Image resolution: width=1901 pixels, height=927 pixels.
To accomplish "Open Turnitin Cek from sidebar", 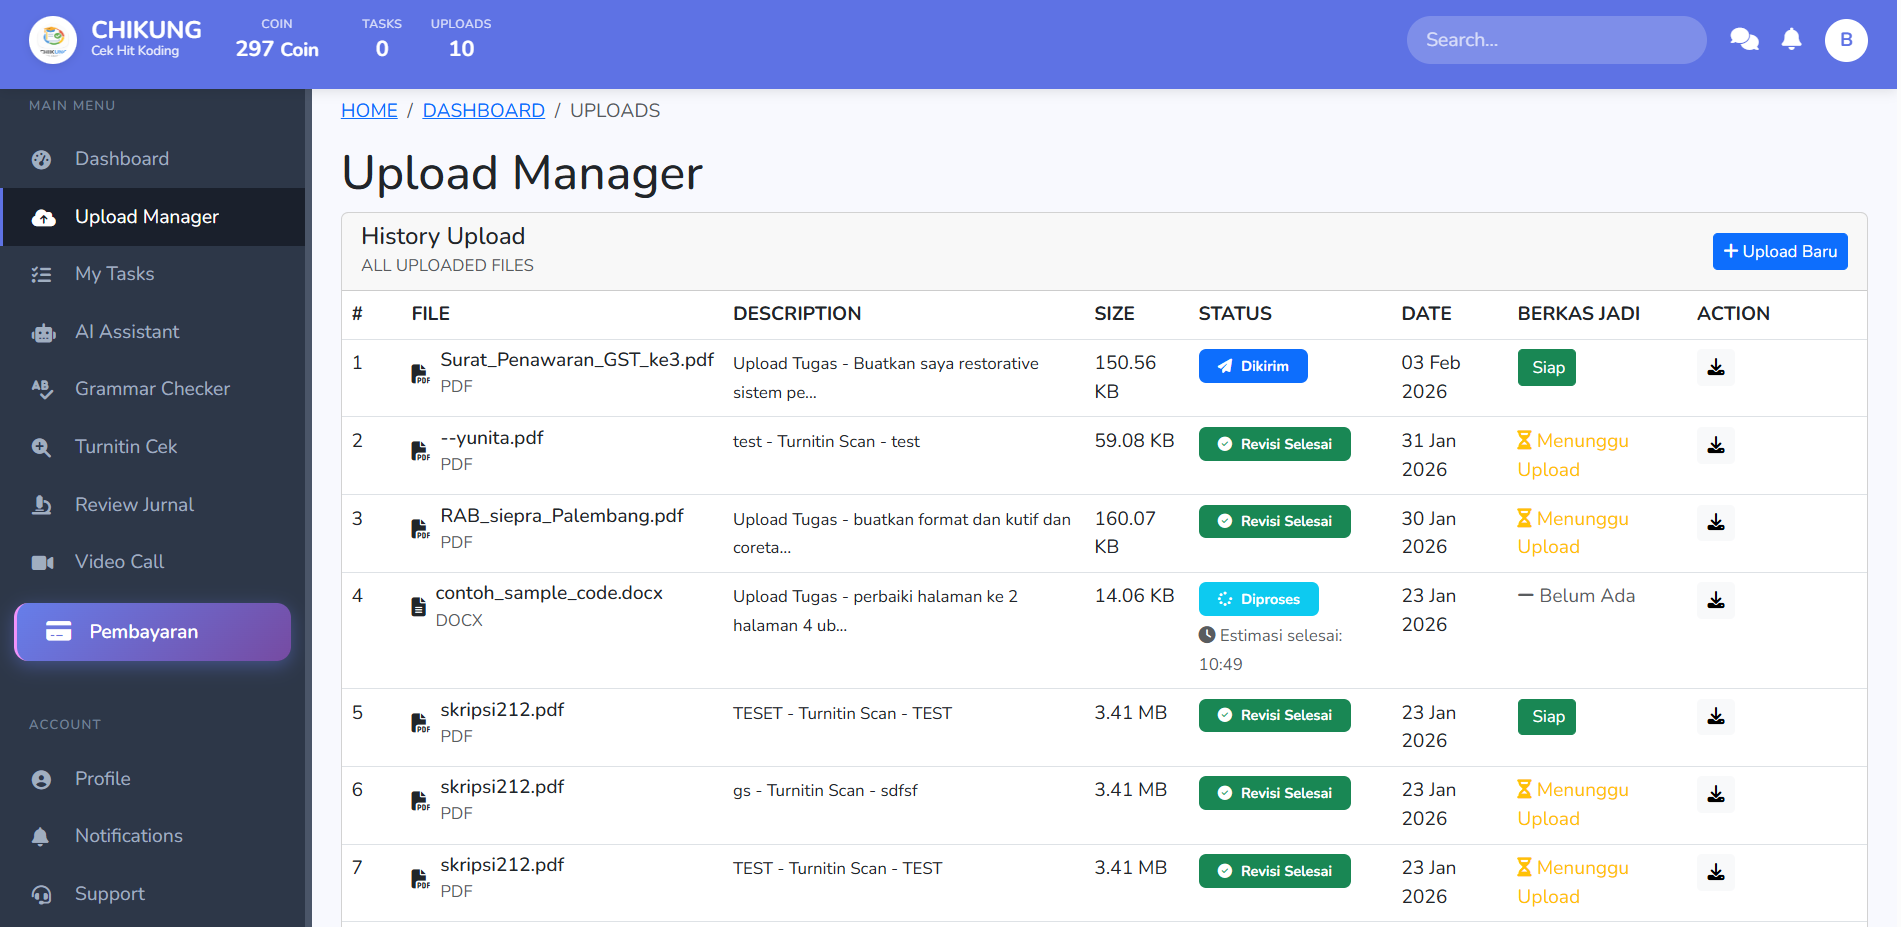I will pyautogui.click(x=126, y=447).
